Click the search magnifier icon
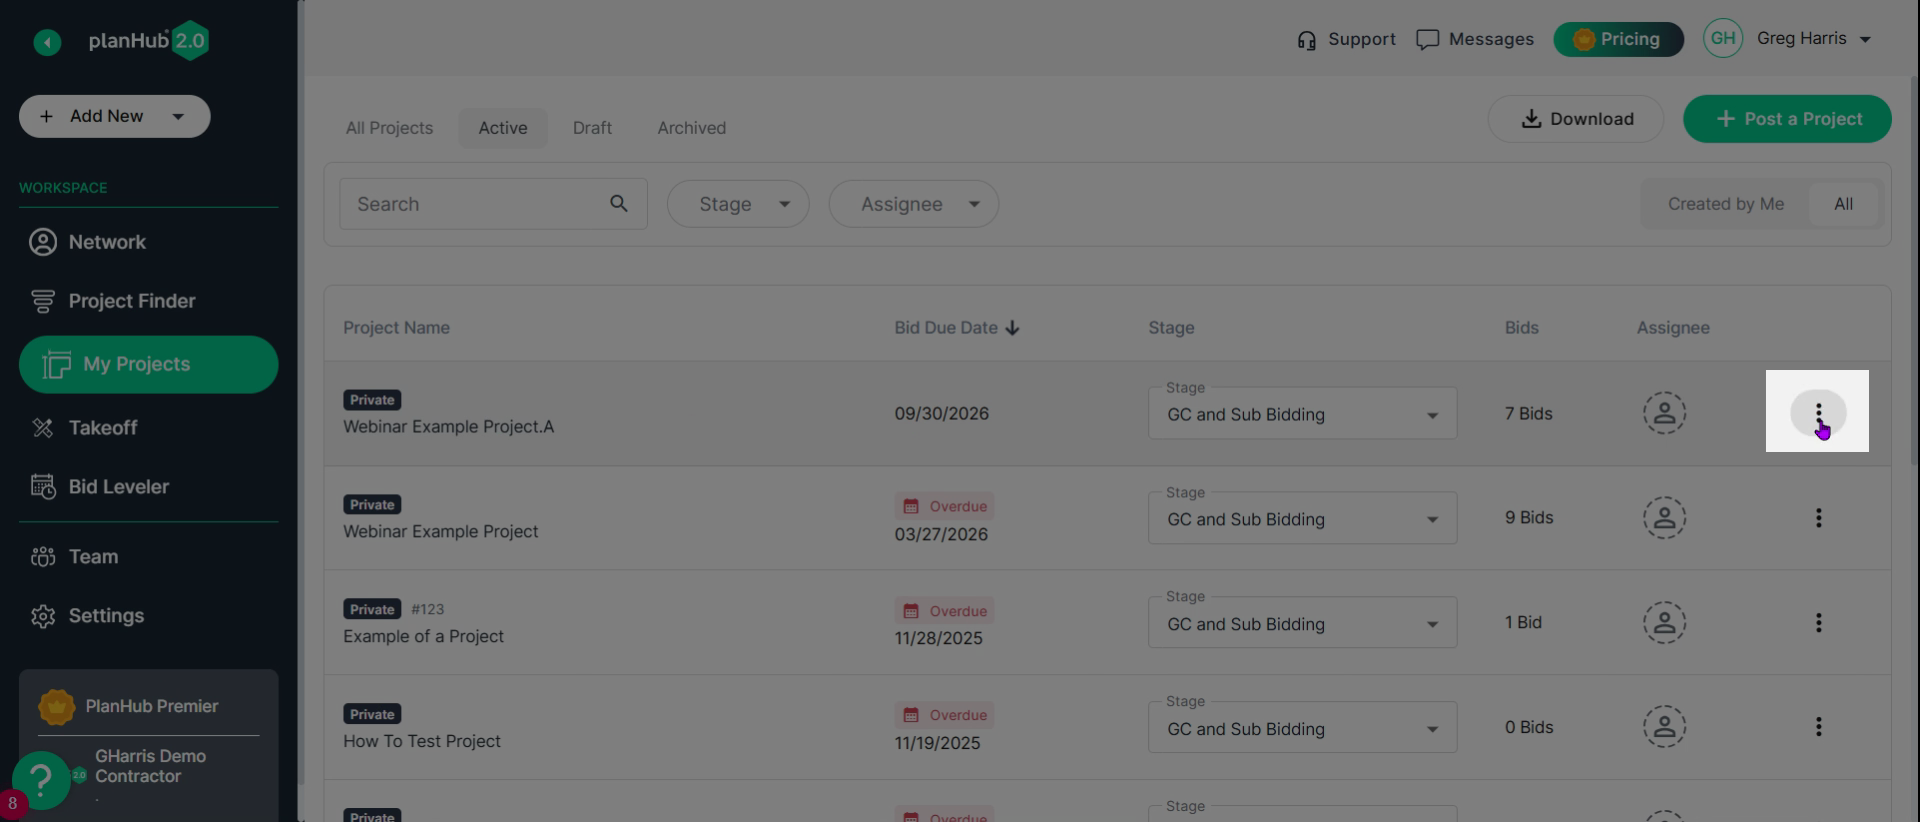 point(619,204)
